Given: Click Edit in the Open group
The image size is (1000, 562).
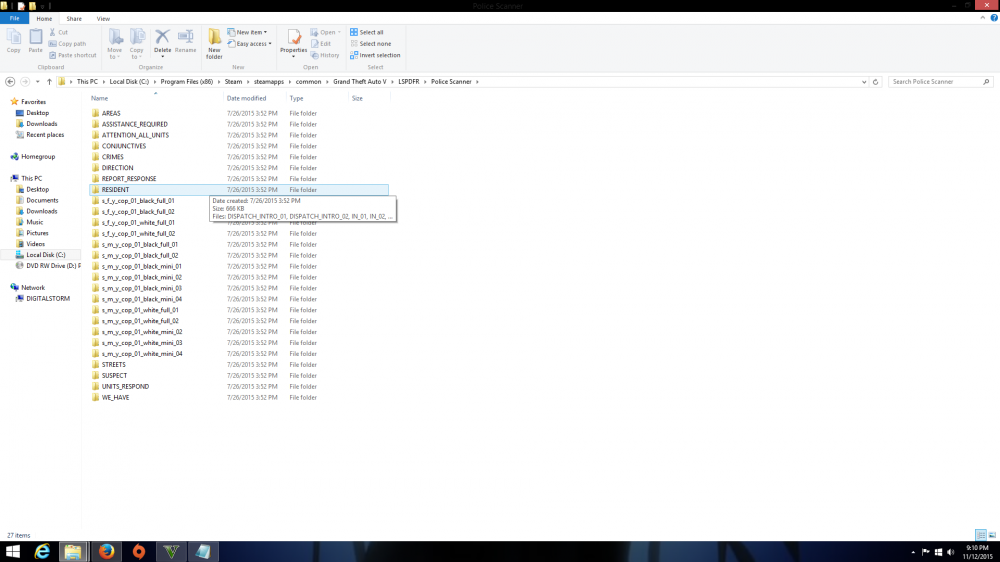Looking at the screenshot, I should pyautogui.click(x=321, y=43).
